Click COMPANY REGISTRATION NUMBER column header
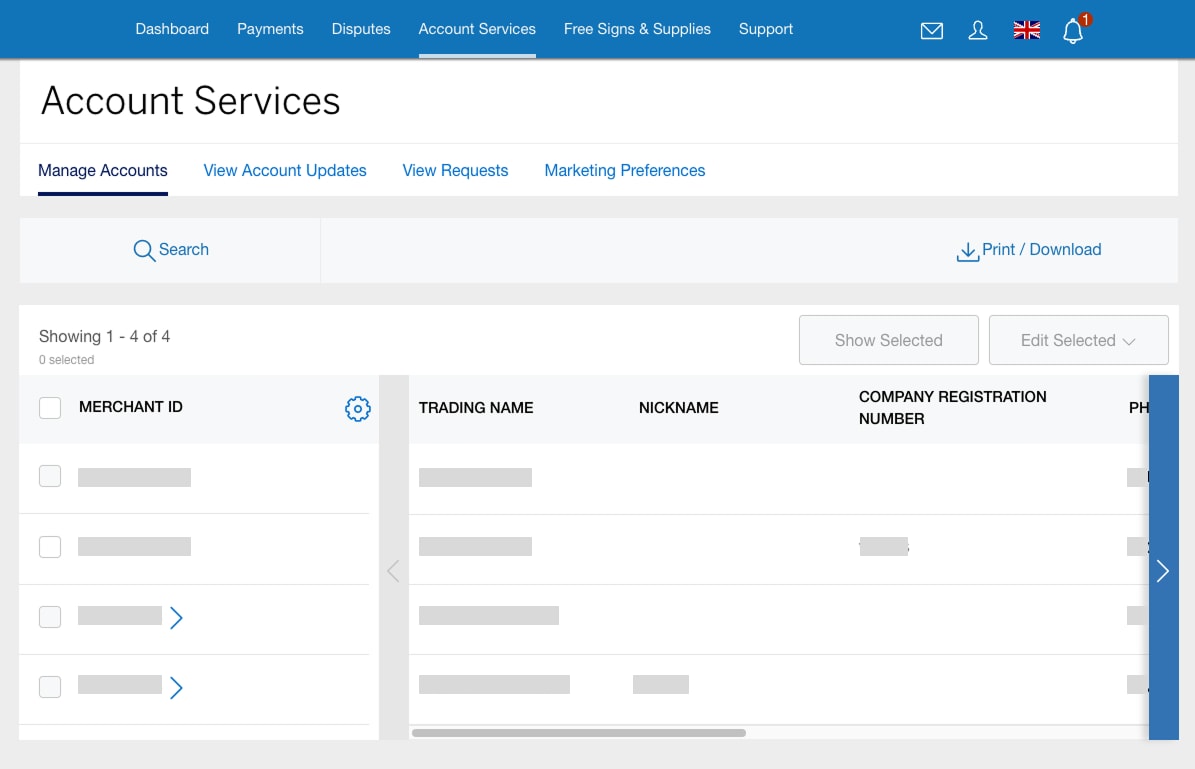Image resolution: width=1195 pixels, height=769 pixels. click(953, 408)
